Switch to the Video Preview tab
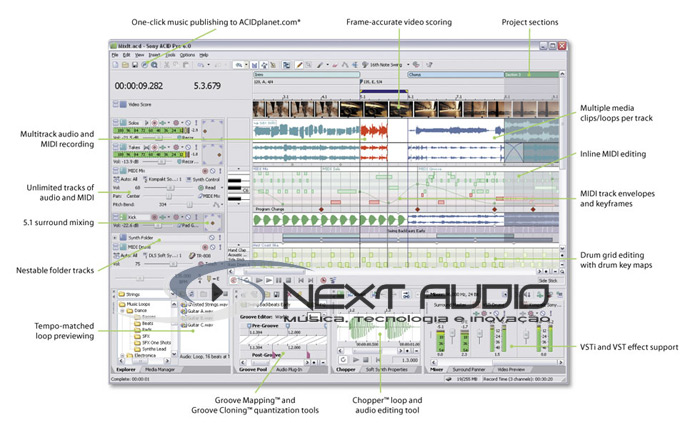Screen dimensions: 700x440 (x=511, y=369)
